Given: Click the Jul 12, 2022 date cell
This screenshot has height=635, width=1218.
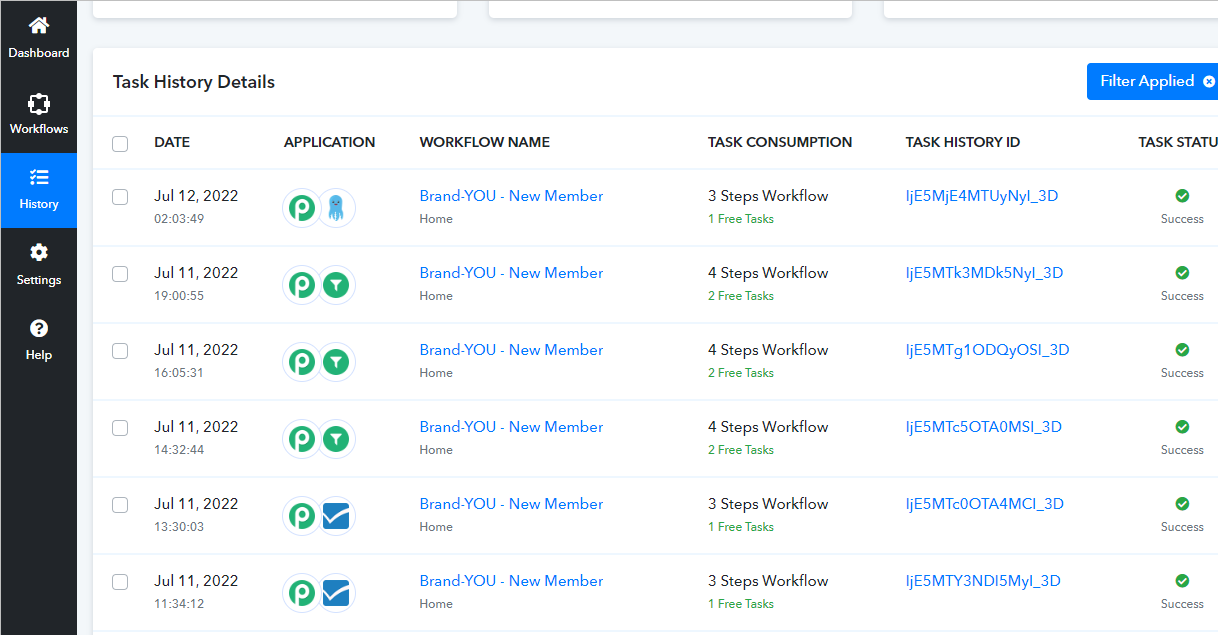Looking at the screenshot, I should pyautogui.click(x=196, y=196).
